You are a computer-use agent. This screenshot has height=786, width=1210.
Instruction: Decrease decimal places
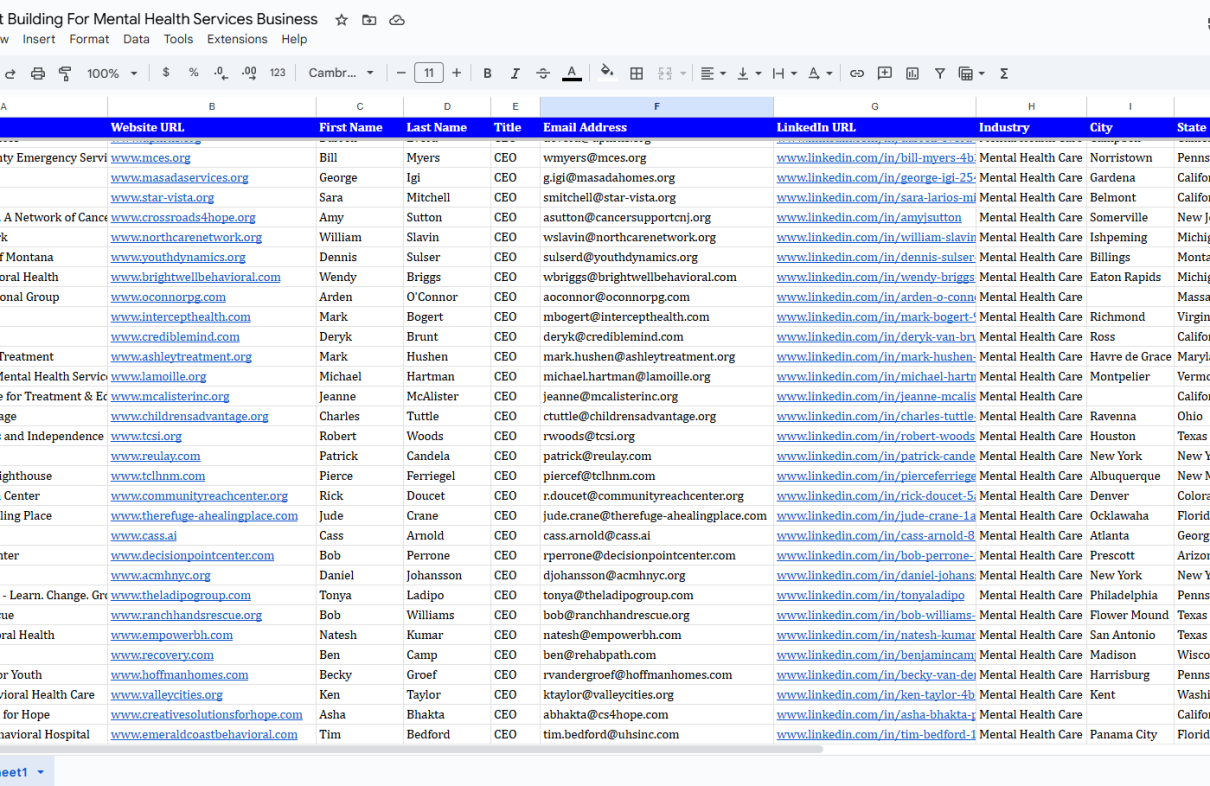[x=221, y=73]
